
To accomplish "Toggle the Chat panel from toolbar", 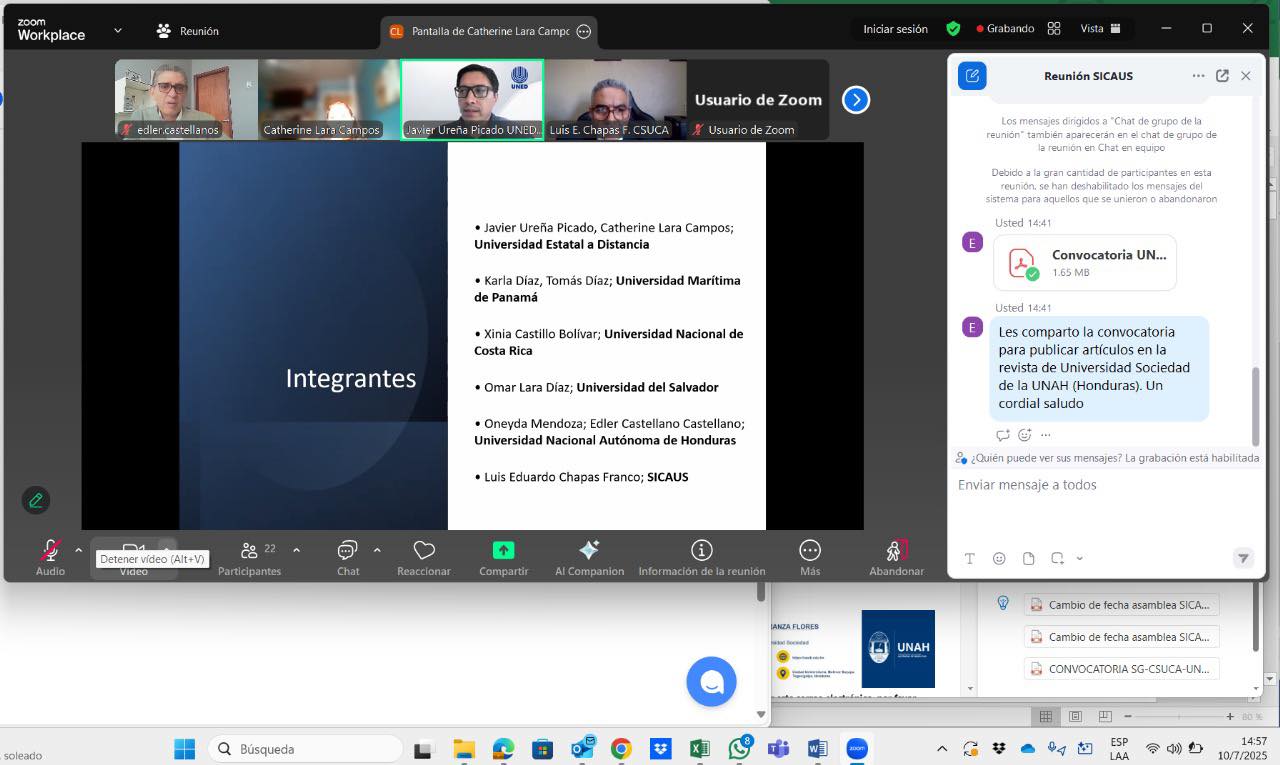I will tap(347, 551).
